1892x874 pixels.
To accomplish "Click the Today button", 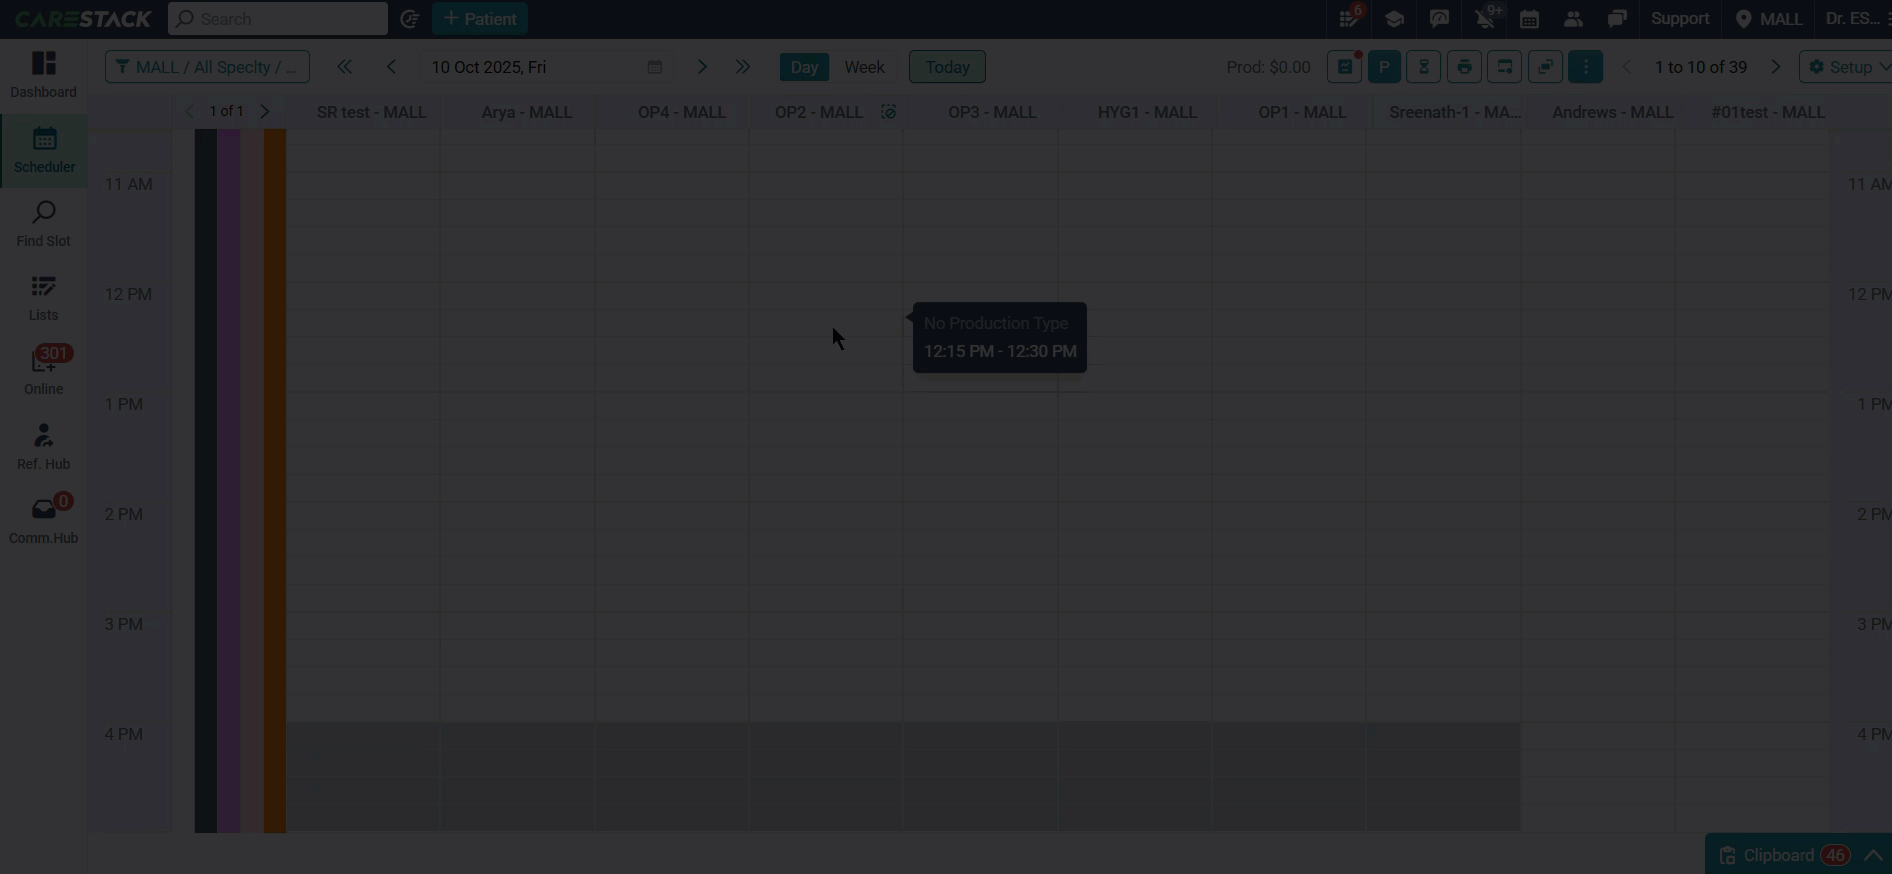I will pos(947,67).
